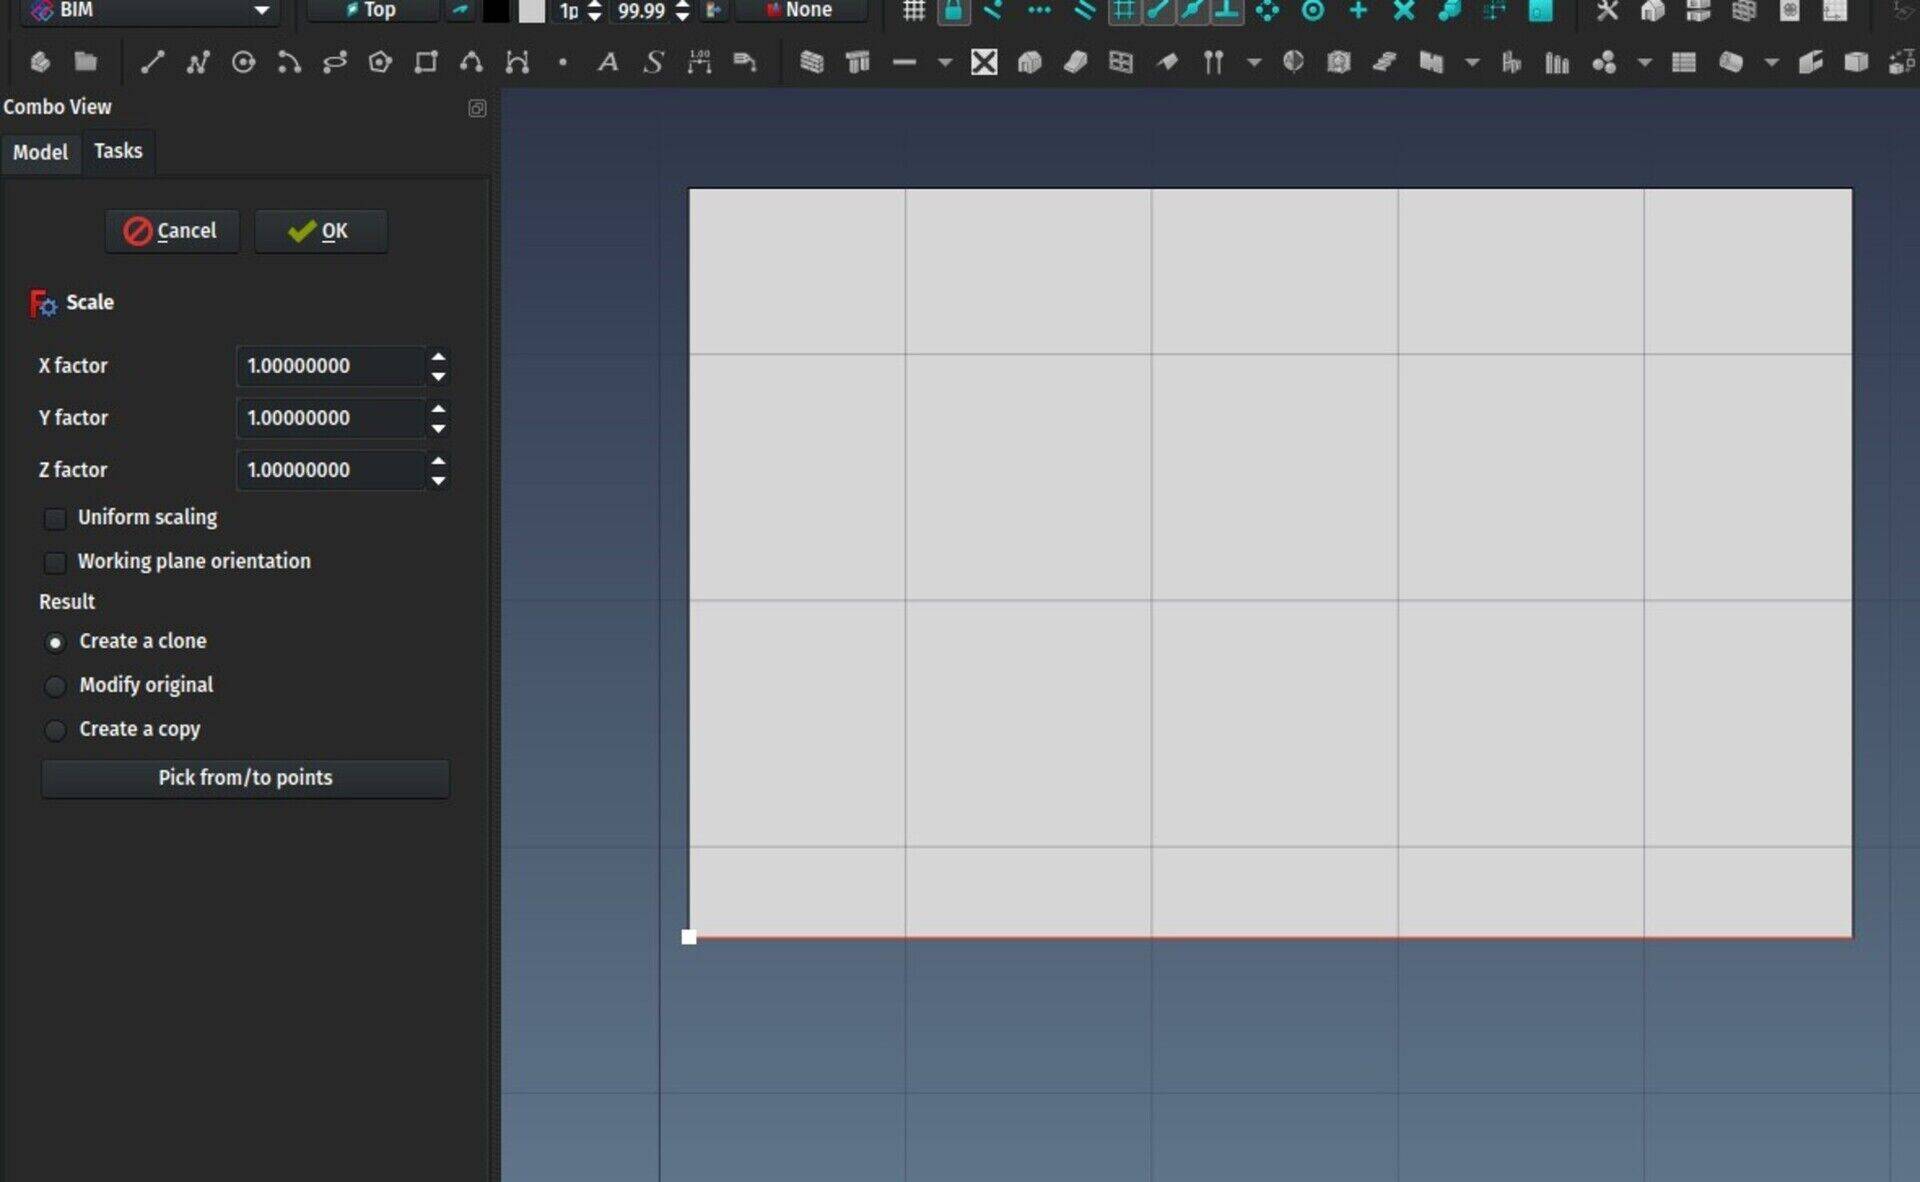Switch to the Model tab
The image size is (1920, 1182).
(x=40, y=152)
